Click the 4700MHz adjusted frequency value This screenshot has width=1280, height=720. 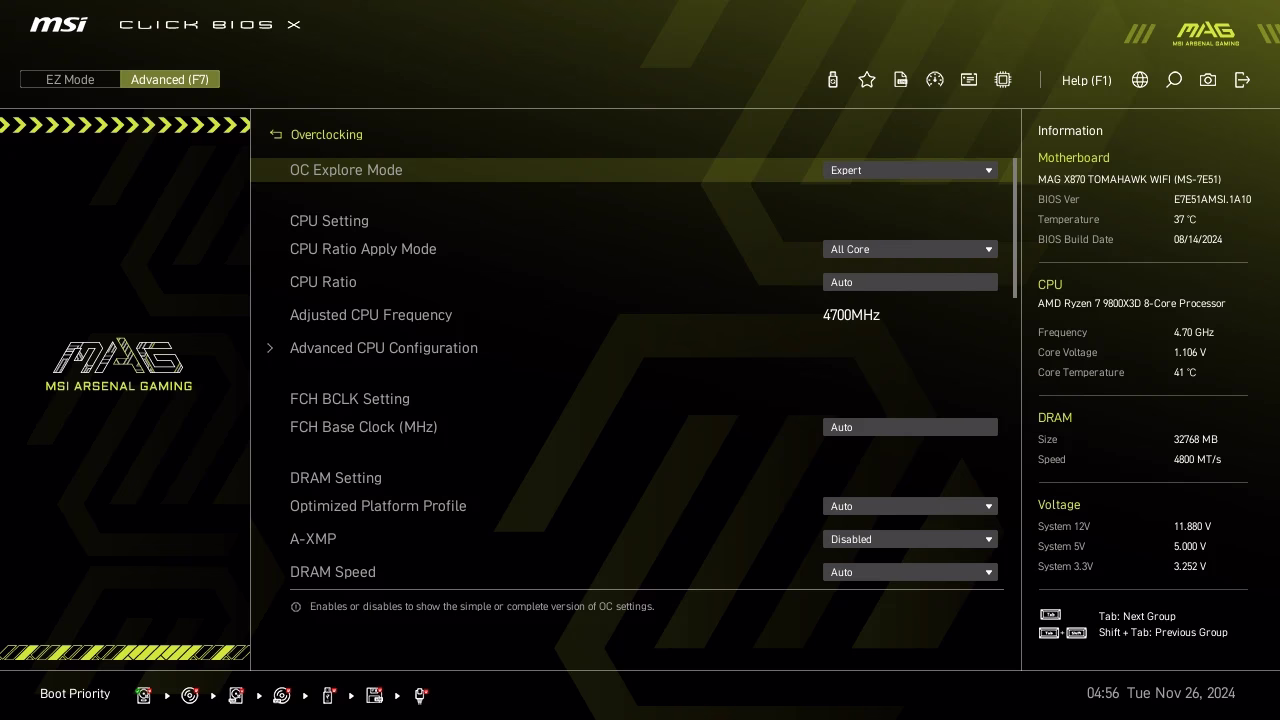[x=851, y=315]
